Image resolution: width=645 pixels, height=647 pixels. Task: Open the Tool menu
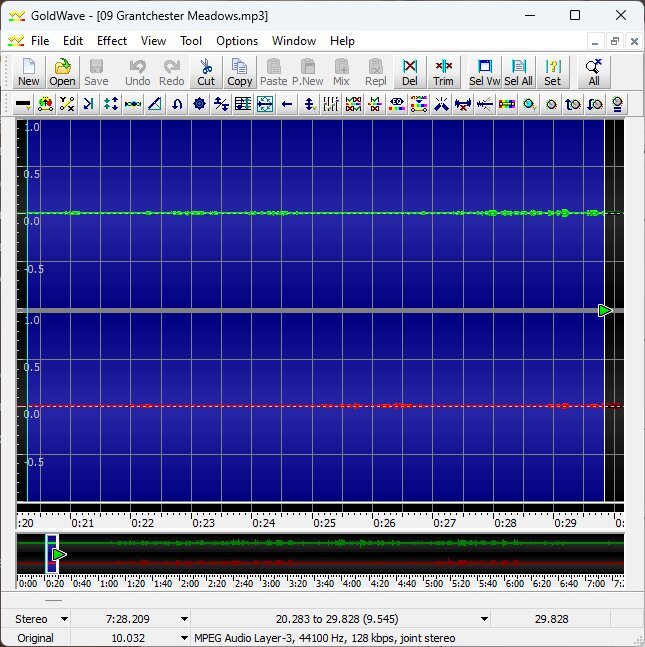[x=191, y=41]
